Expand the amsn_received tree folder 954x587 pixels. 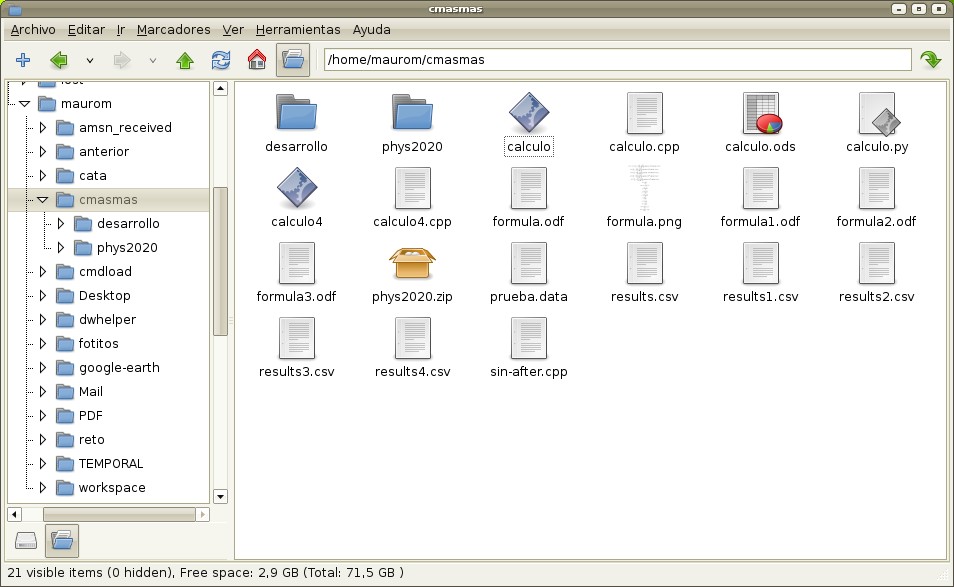click(x=43, y=128)
